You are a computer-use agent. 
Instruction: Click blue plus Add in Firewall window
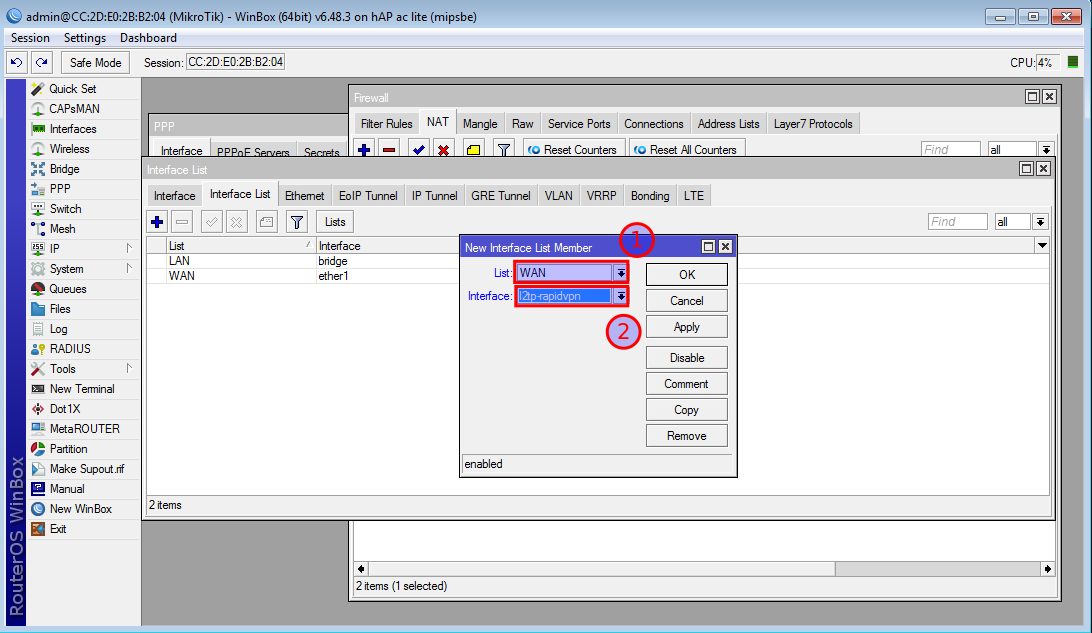tap(364, 150)
